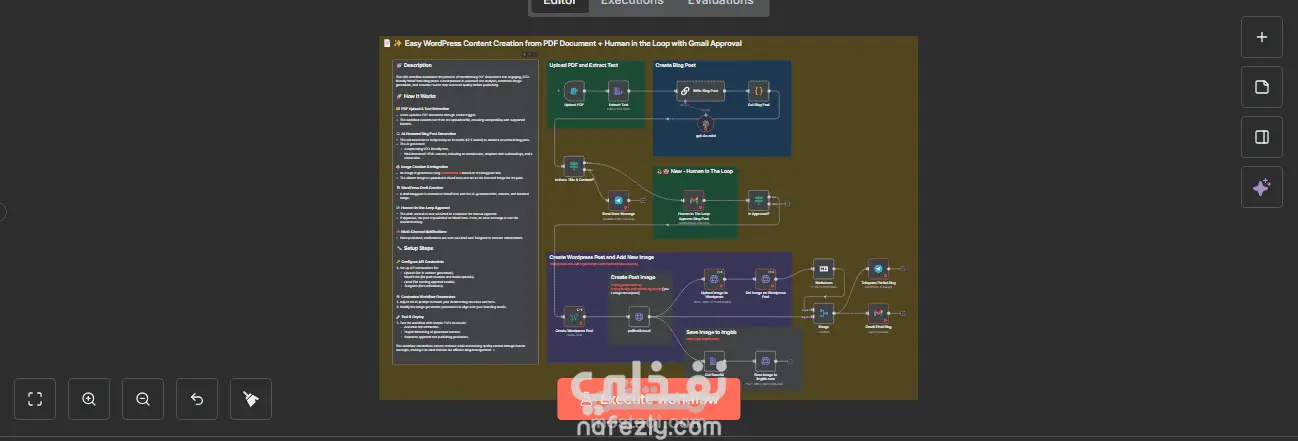Select the Upload PDF trigger node
1298x441 pixels.
coord(574,91)
